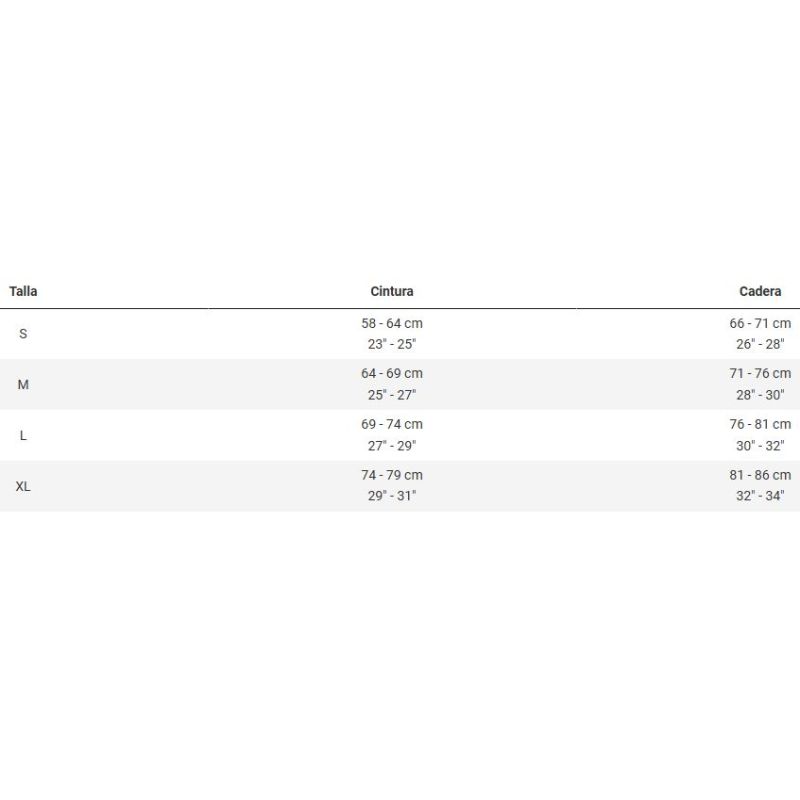800x800 pixels.
Task: Click the 81 - 86 cm hip value
Action: tap(760, 475)
